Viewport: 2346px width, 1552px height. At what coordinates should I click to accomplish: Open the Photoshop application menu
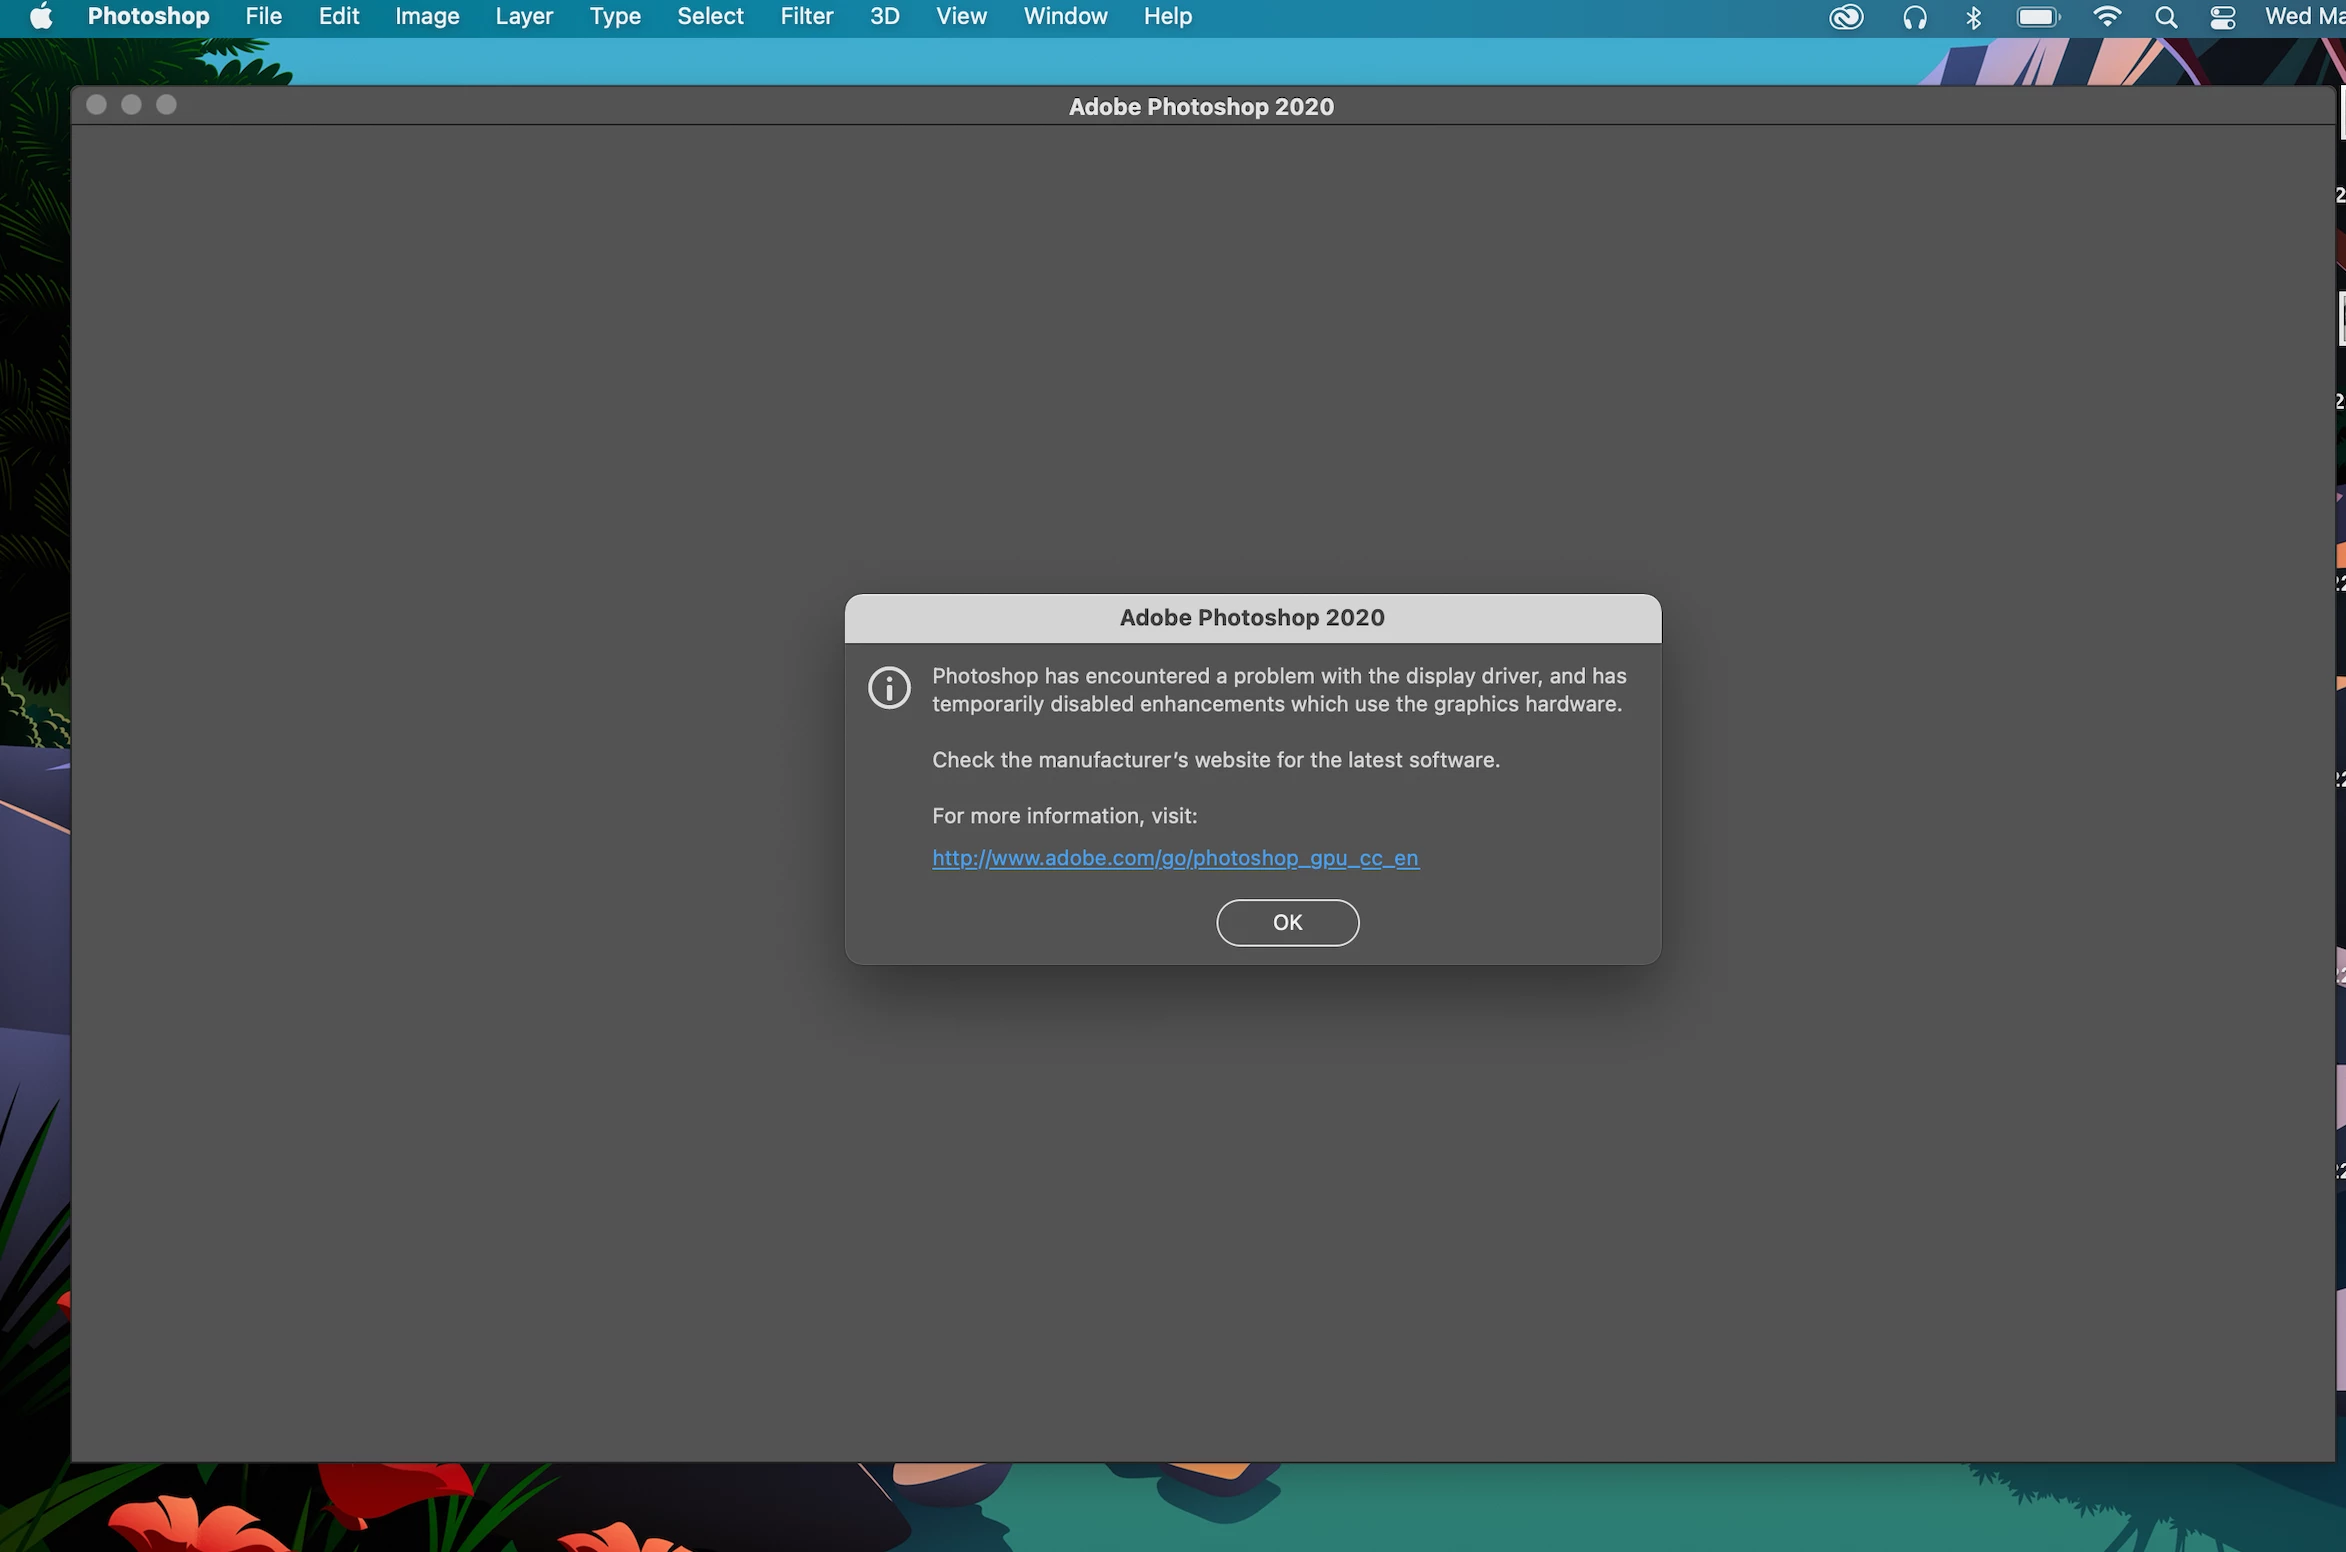pos(148,17)
